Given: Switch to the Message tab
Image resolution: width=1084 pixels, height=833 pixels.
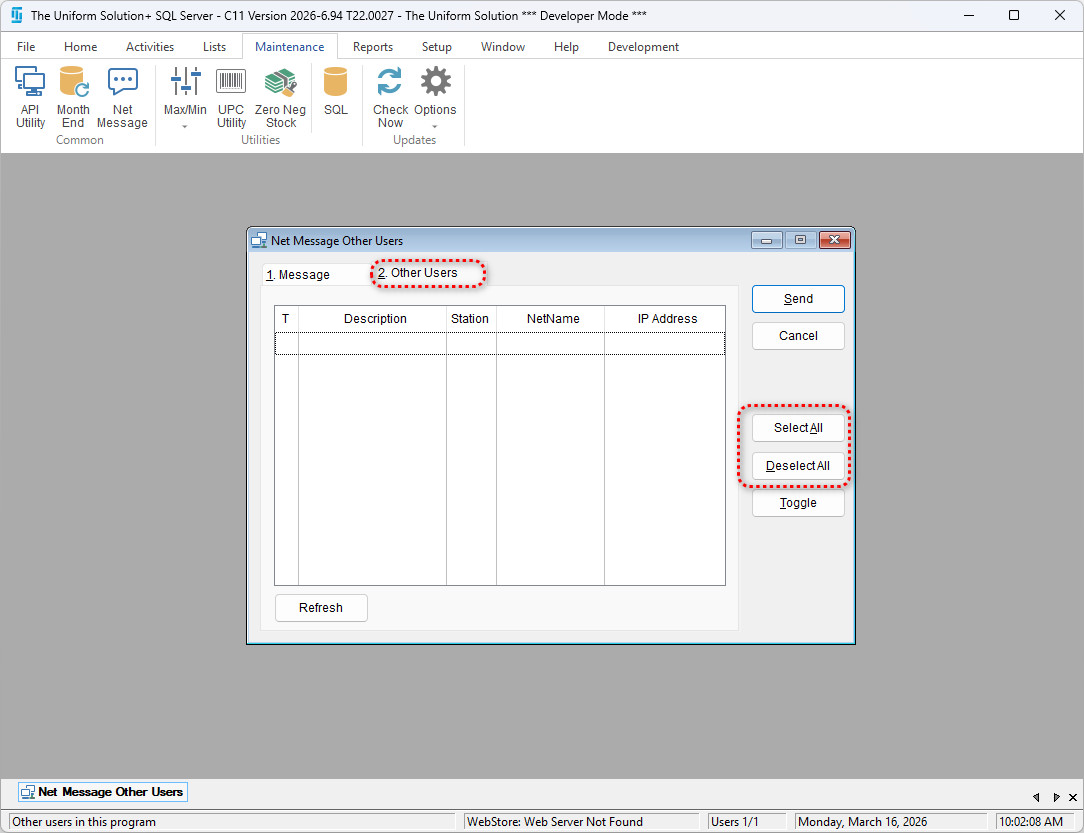Looking at the screenshot, I should pyautogui.click(x=299, y=274).
